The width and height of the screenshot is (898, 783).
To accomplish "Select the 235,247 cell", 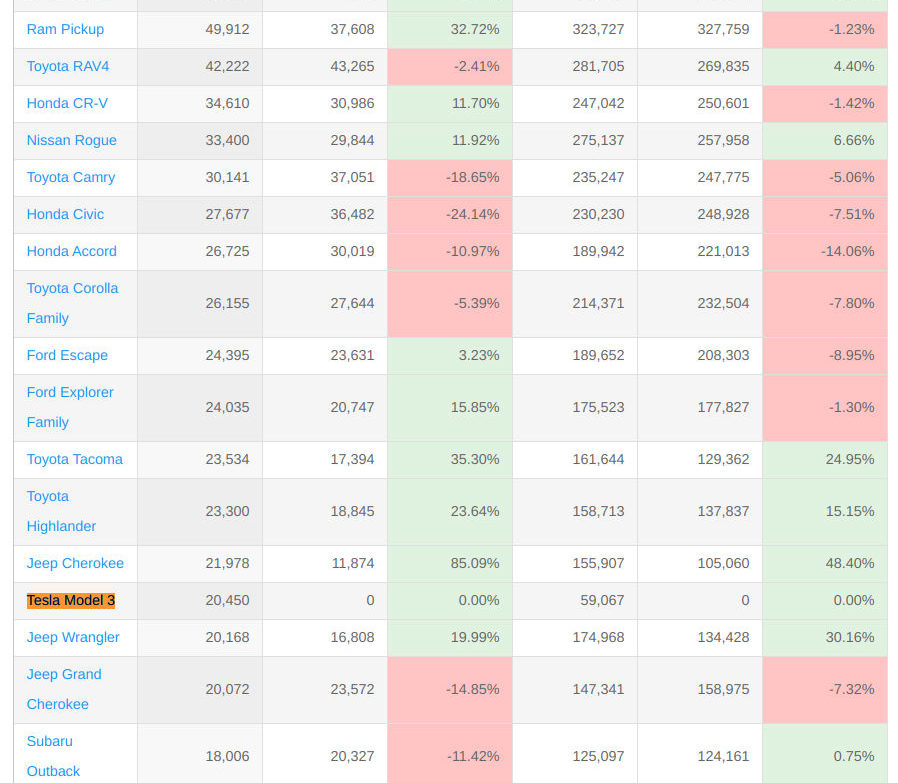I will (575, 178).
